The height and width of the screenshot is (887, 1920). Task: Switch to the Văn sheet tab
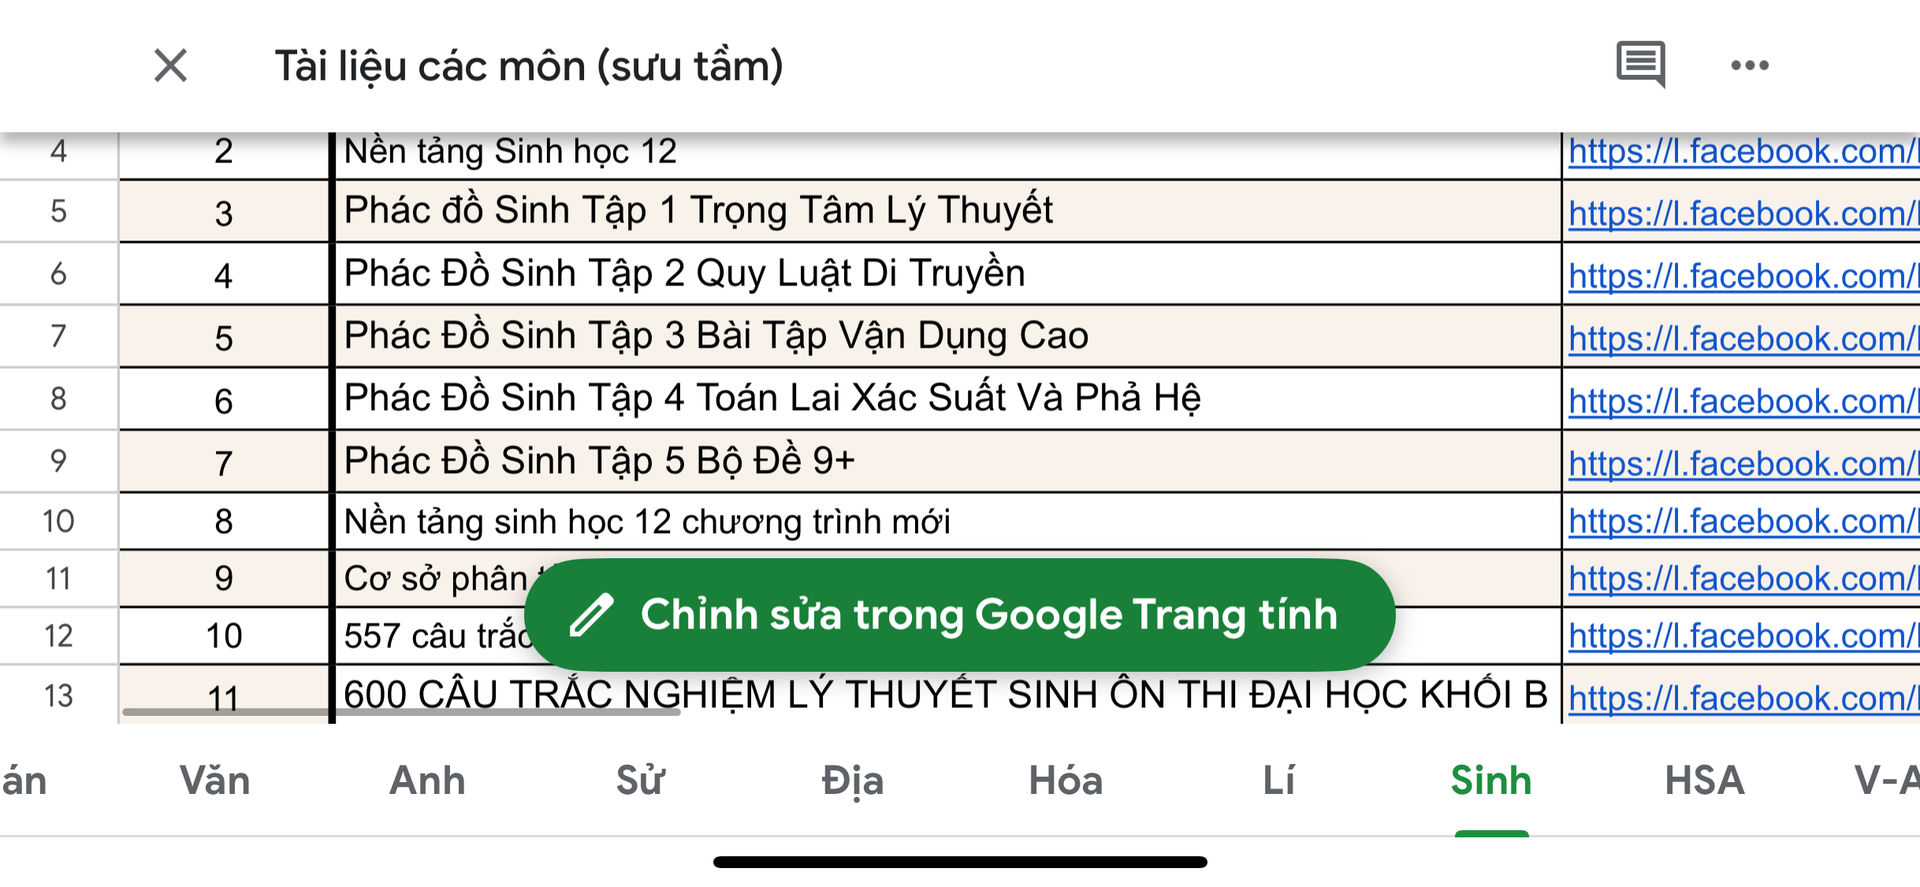click(x=215, y=780)
